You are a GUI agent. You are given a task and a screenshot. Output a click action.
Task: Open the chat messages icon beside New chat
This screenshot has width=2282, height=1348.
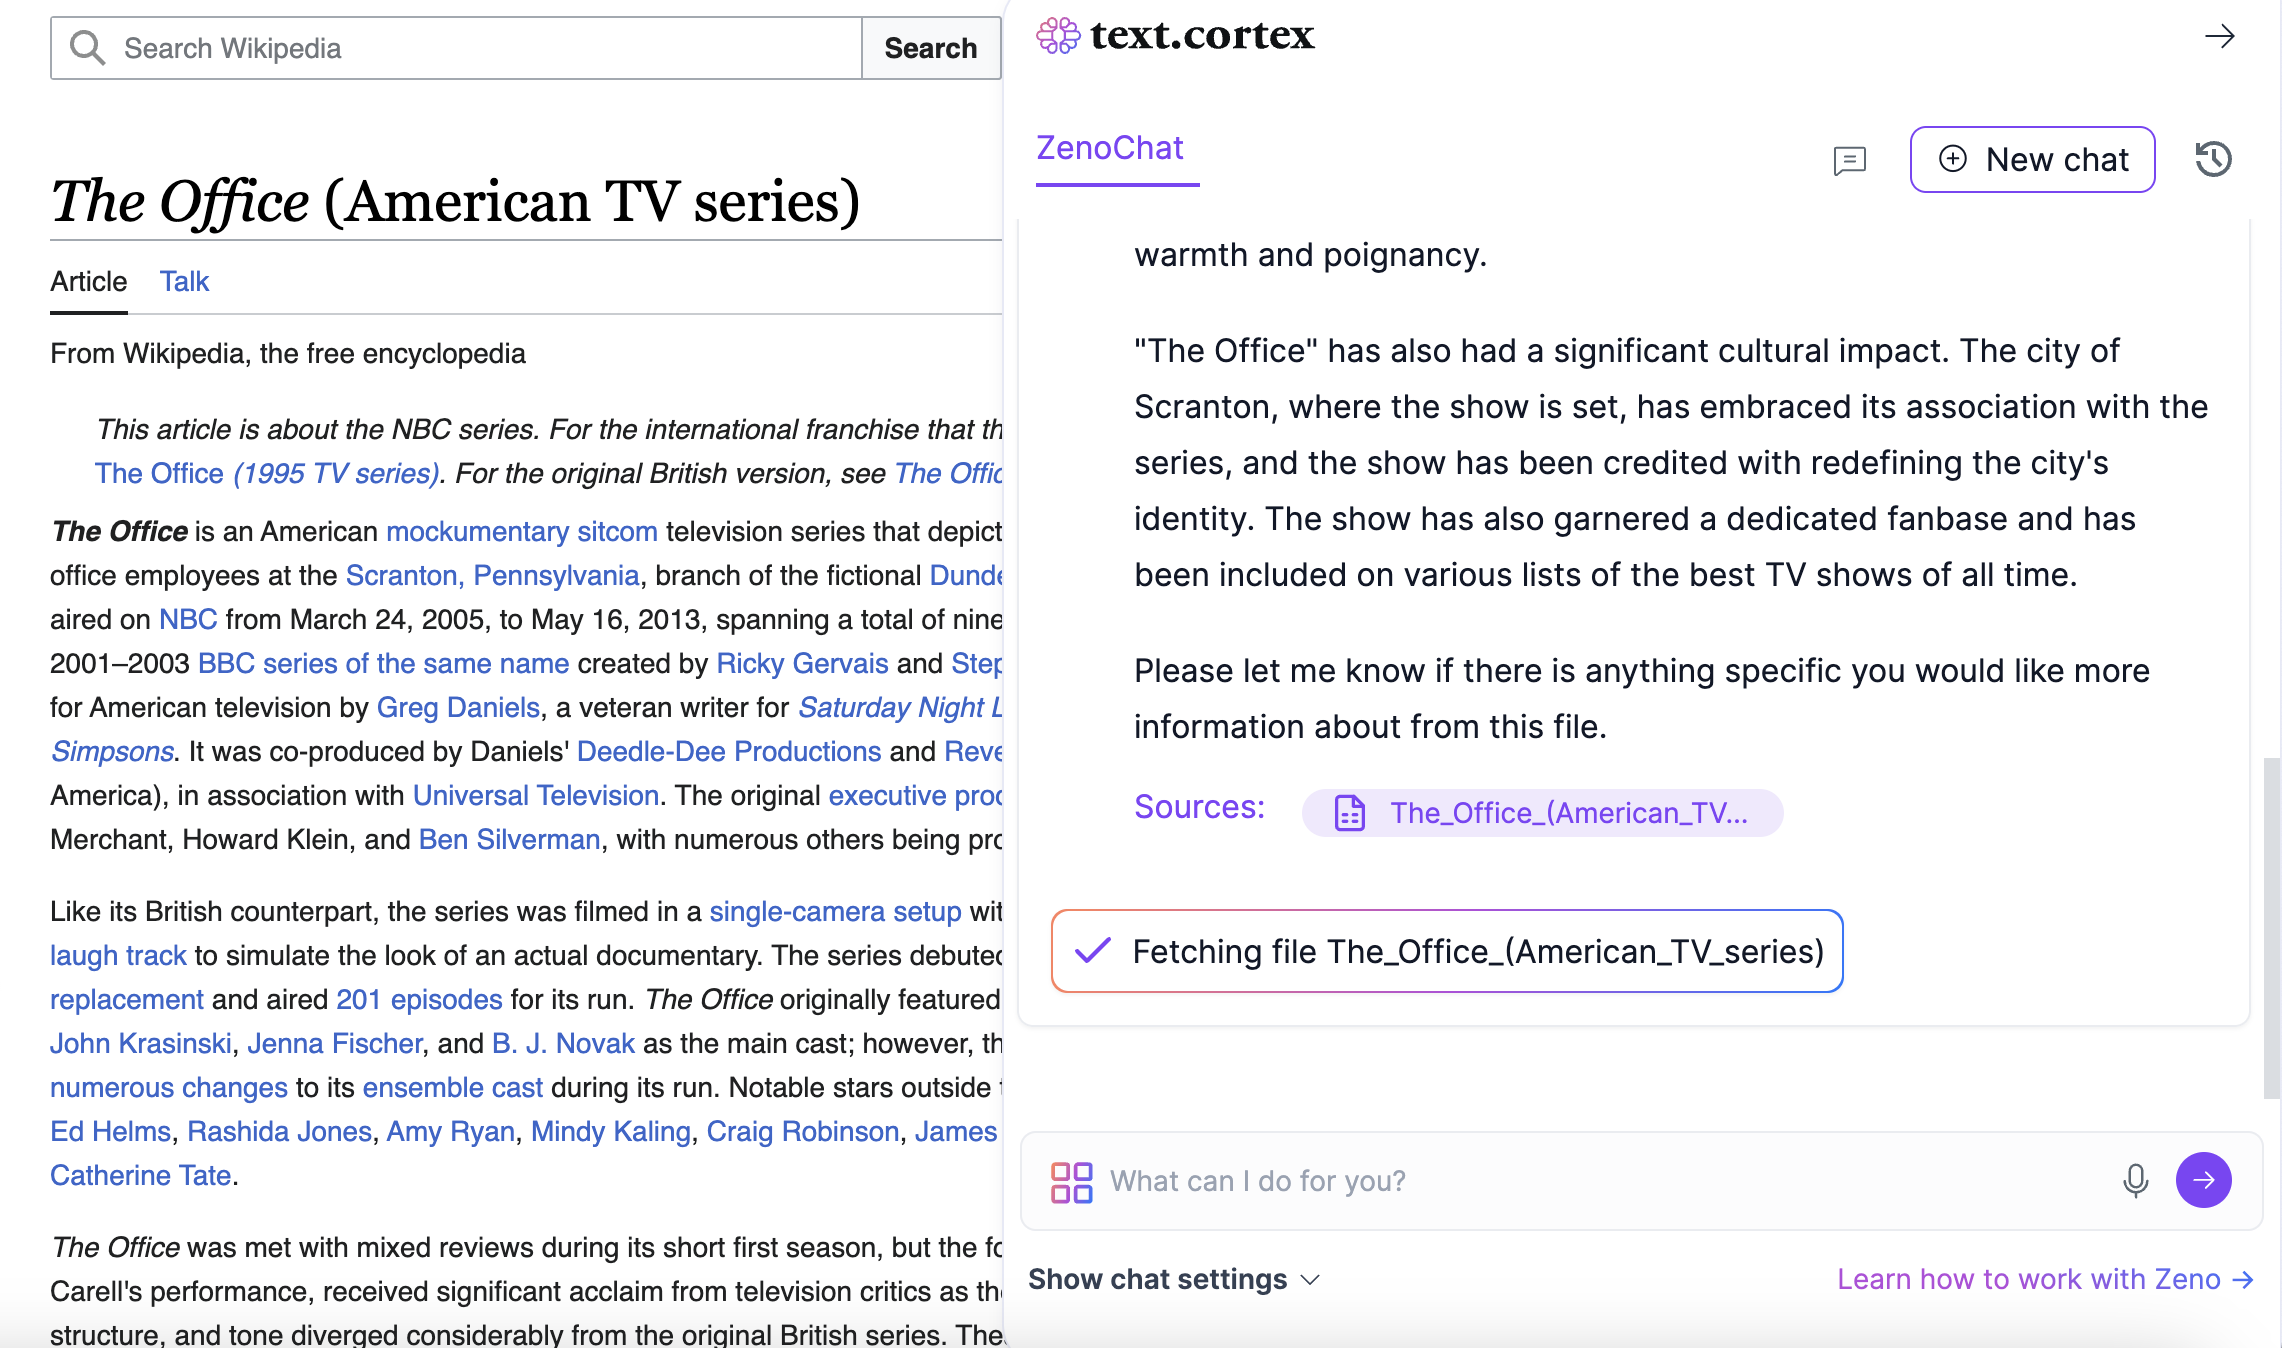[1849, 160]
